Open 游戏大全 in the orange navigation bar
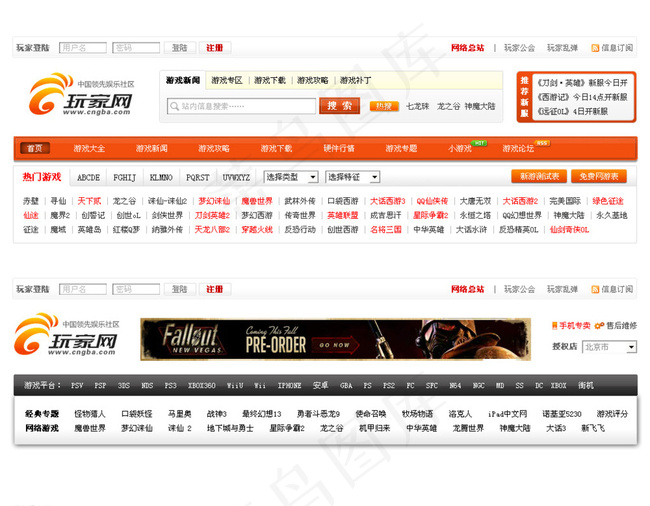 [89, 148]
